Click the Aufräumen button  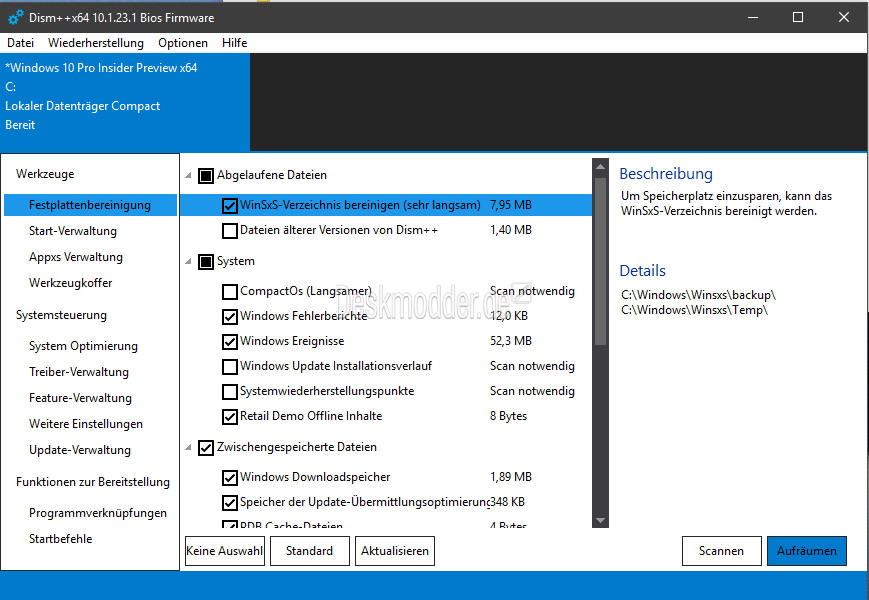coord(806,551)
